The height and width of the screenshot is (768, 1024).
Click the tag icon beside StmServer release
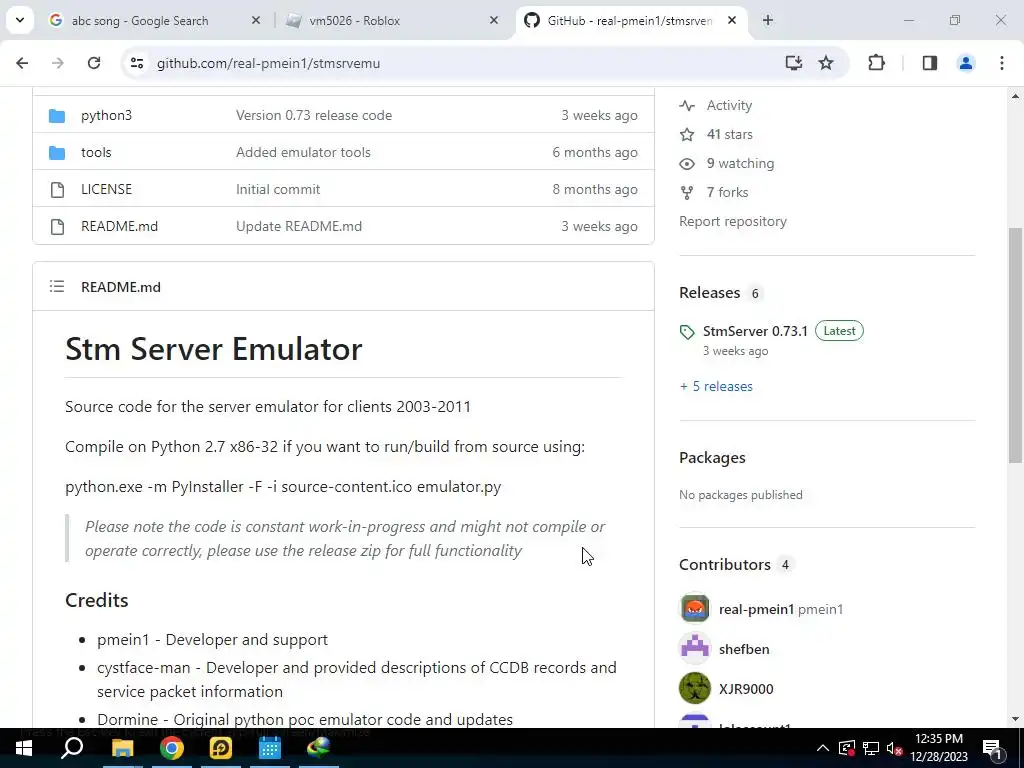[x=687, y=332]
